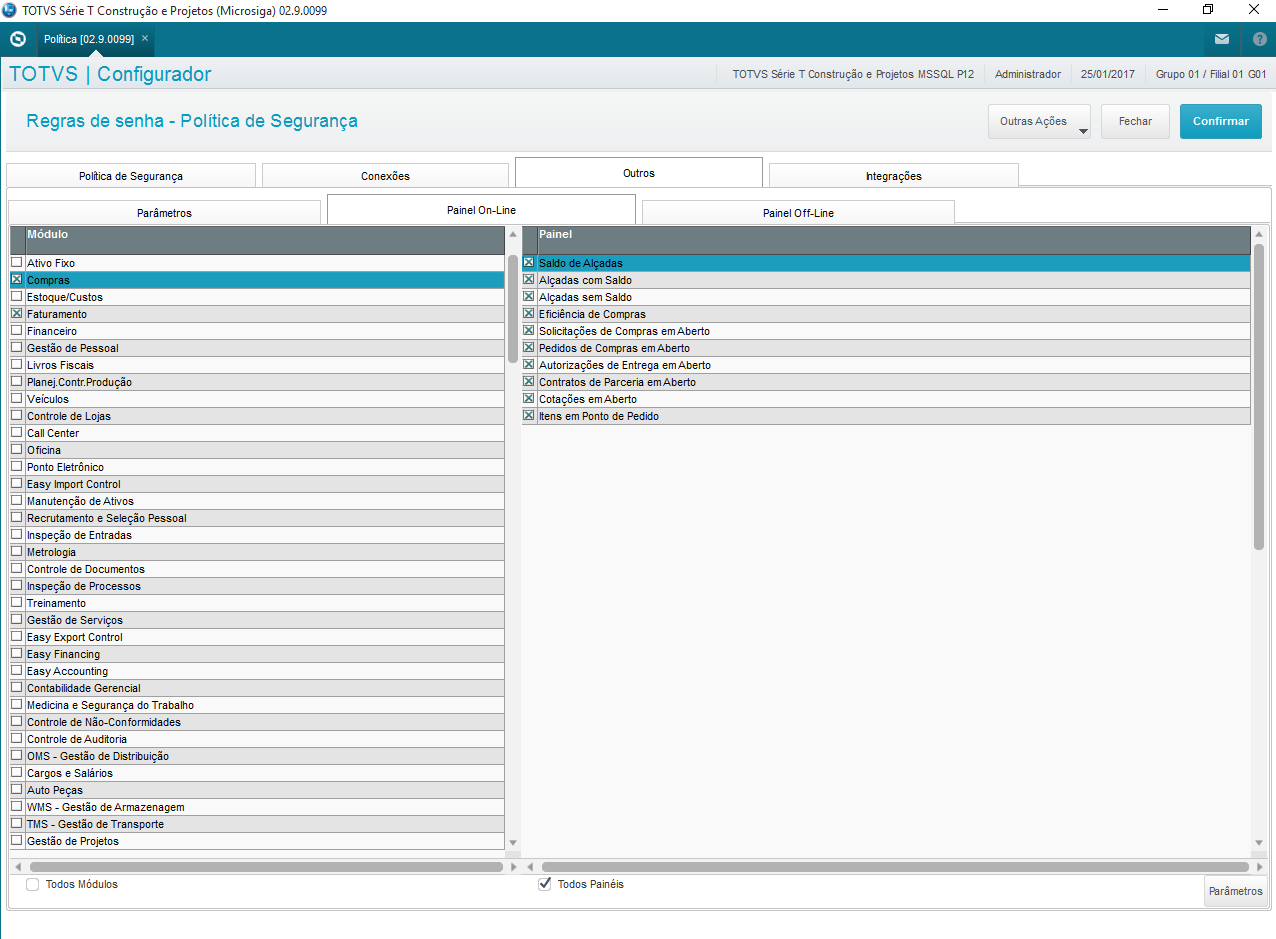Disable the Todos Painéis checkbox
Viewport: 1276px width, 939px height.
[x=545, y=884]
